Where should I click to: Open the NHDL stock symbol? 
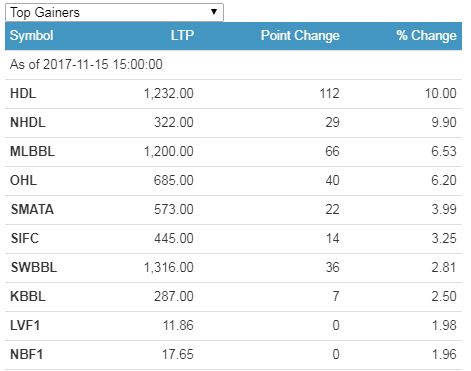[x=28, y=122]
